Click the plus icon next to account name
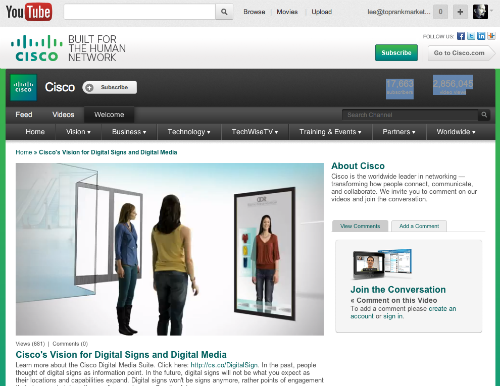Image resolution: width=500 pixels, height=386 pixels. pyautogui.click(x=460, y=12)
